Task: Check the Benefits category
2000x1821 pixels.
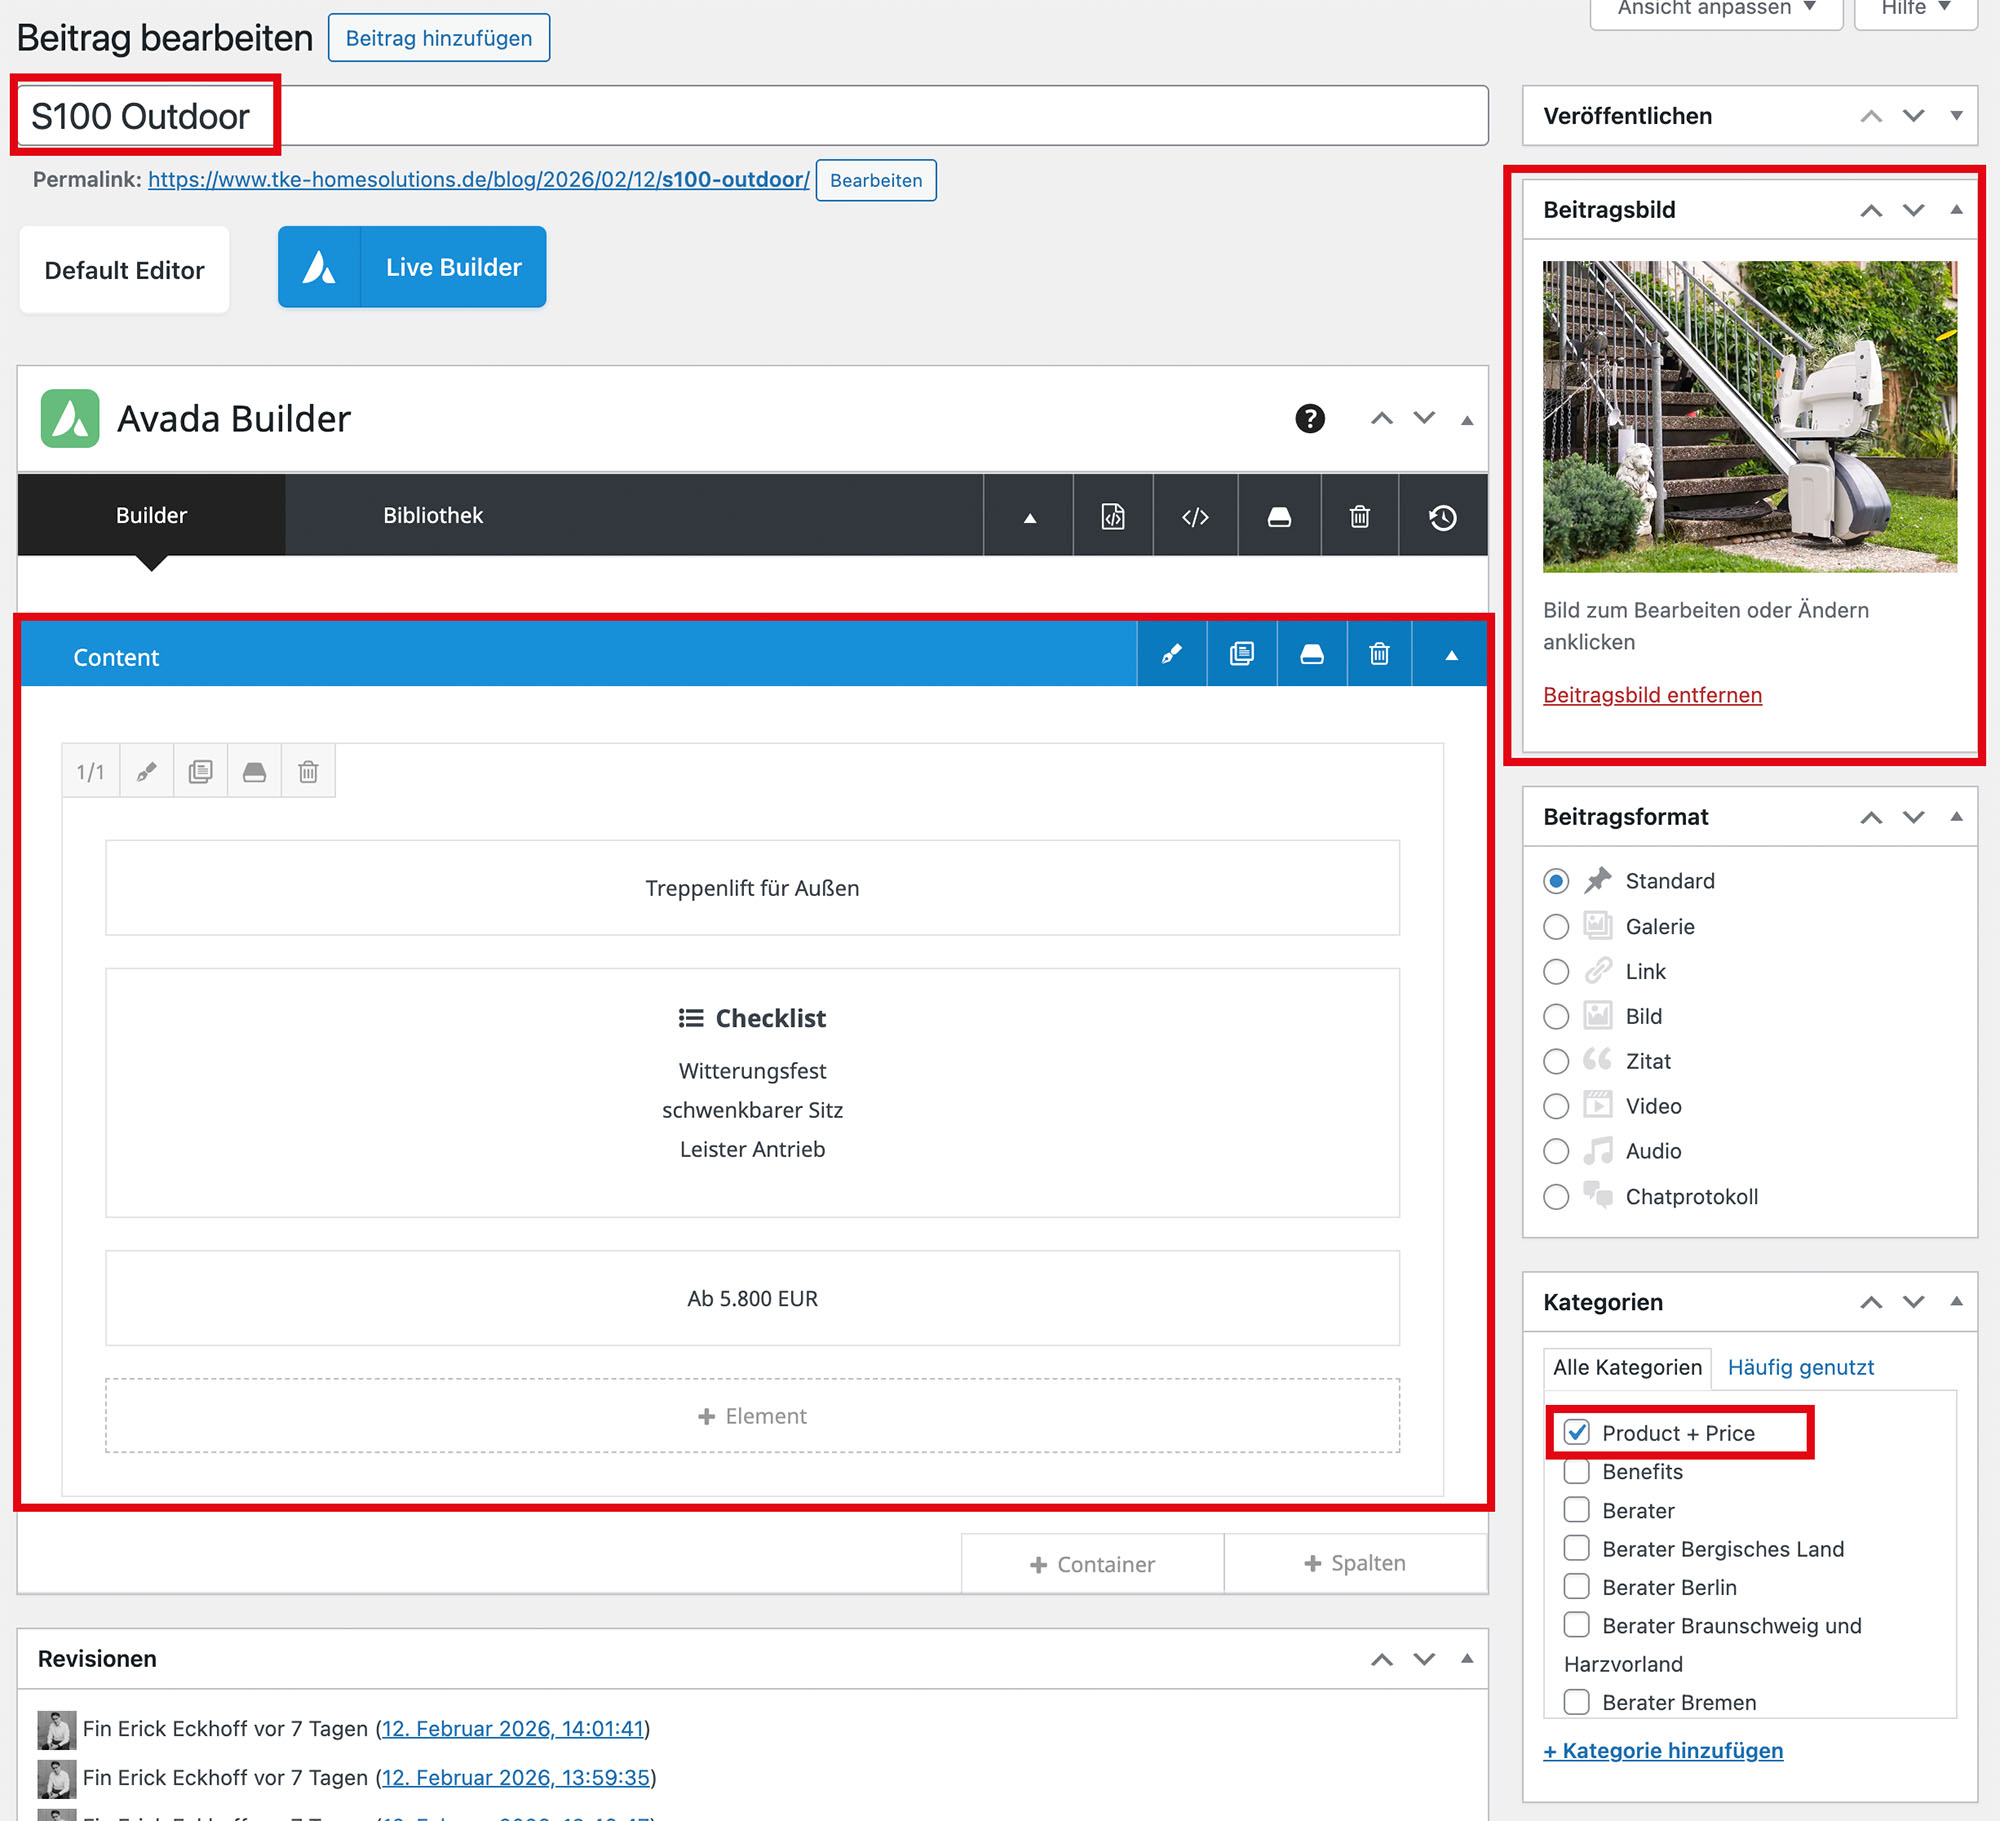Action: pos(1577,1471)
